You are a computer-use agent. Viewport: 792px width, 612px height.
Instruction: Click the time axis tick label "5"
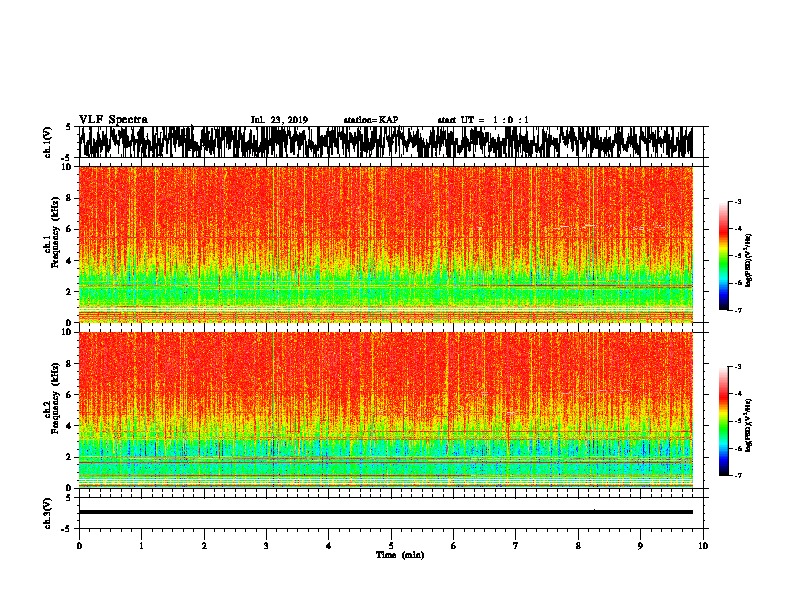point(391,546)
